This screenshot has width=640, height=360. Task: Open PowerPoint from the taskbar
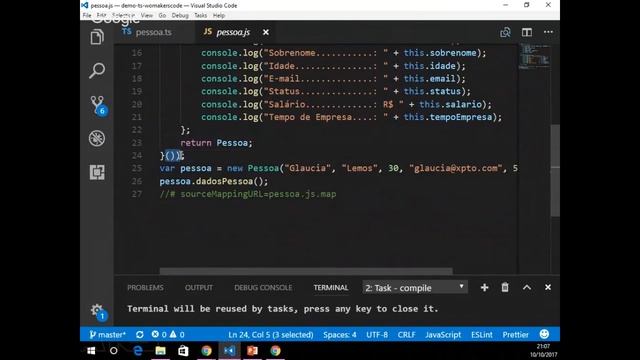[x=252, y=351]
